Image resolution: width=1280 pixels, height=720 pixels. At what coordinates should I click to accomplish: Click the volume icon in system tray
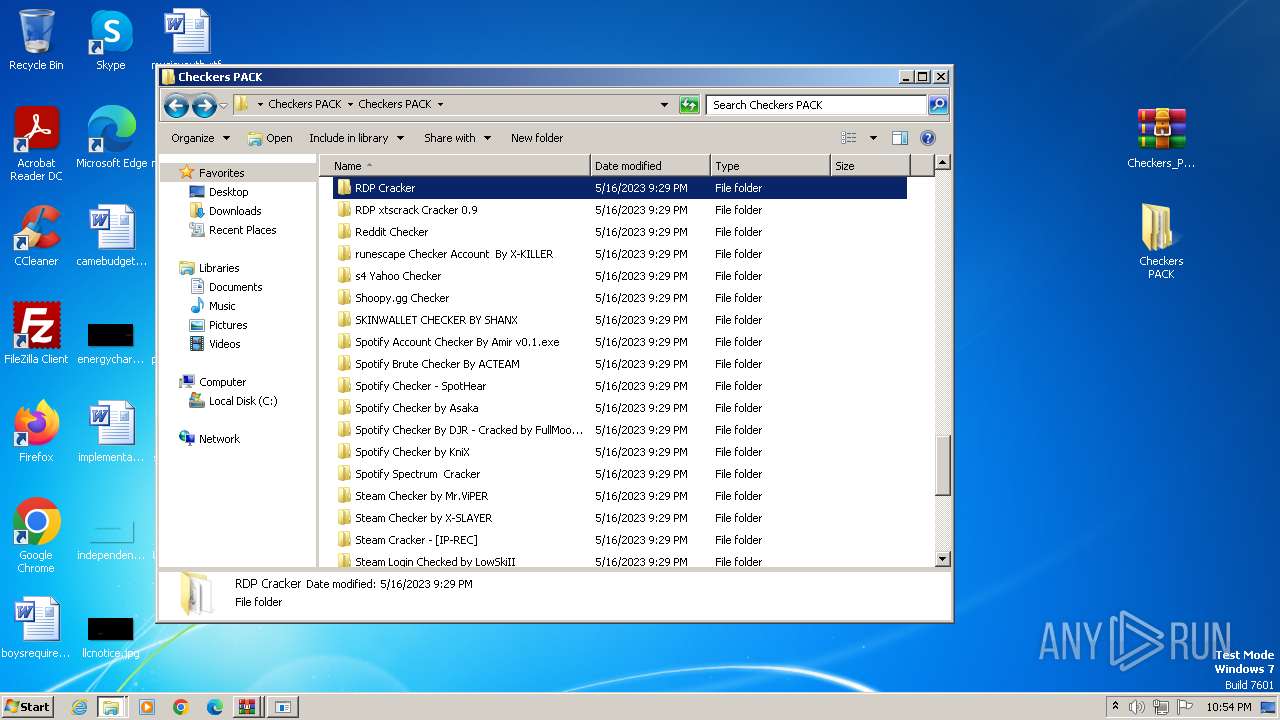click(1137, 707)
